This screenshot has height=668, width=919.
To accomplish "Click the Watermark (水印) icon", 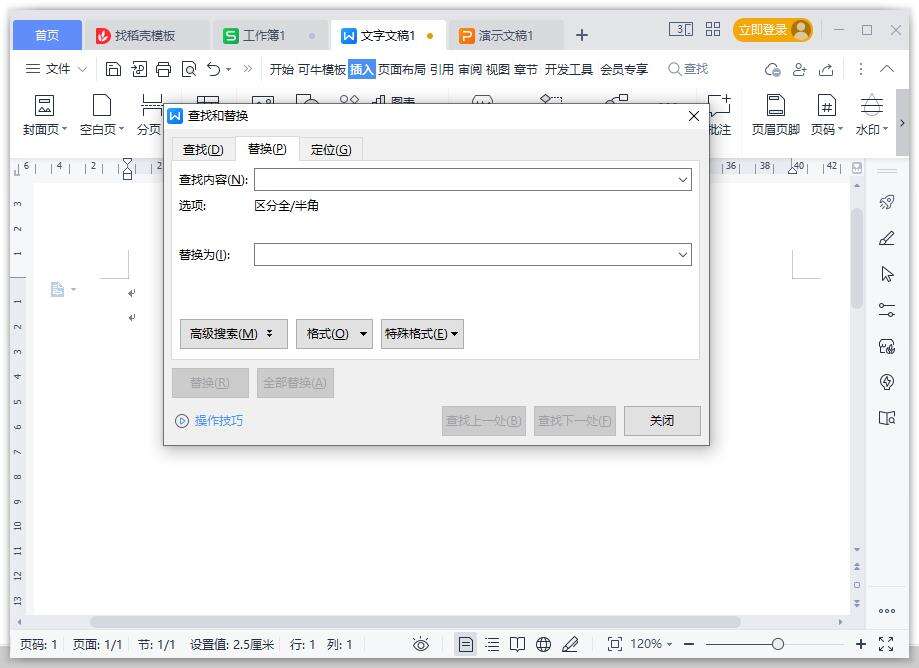I will tap(872, 115).
